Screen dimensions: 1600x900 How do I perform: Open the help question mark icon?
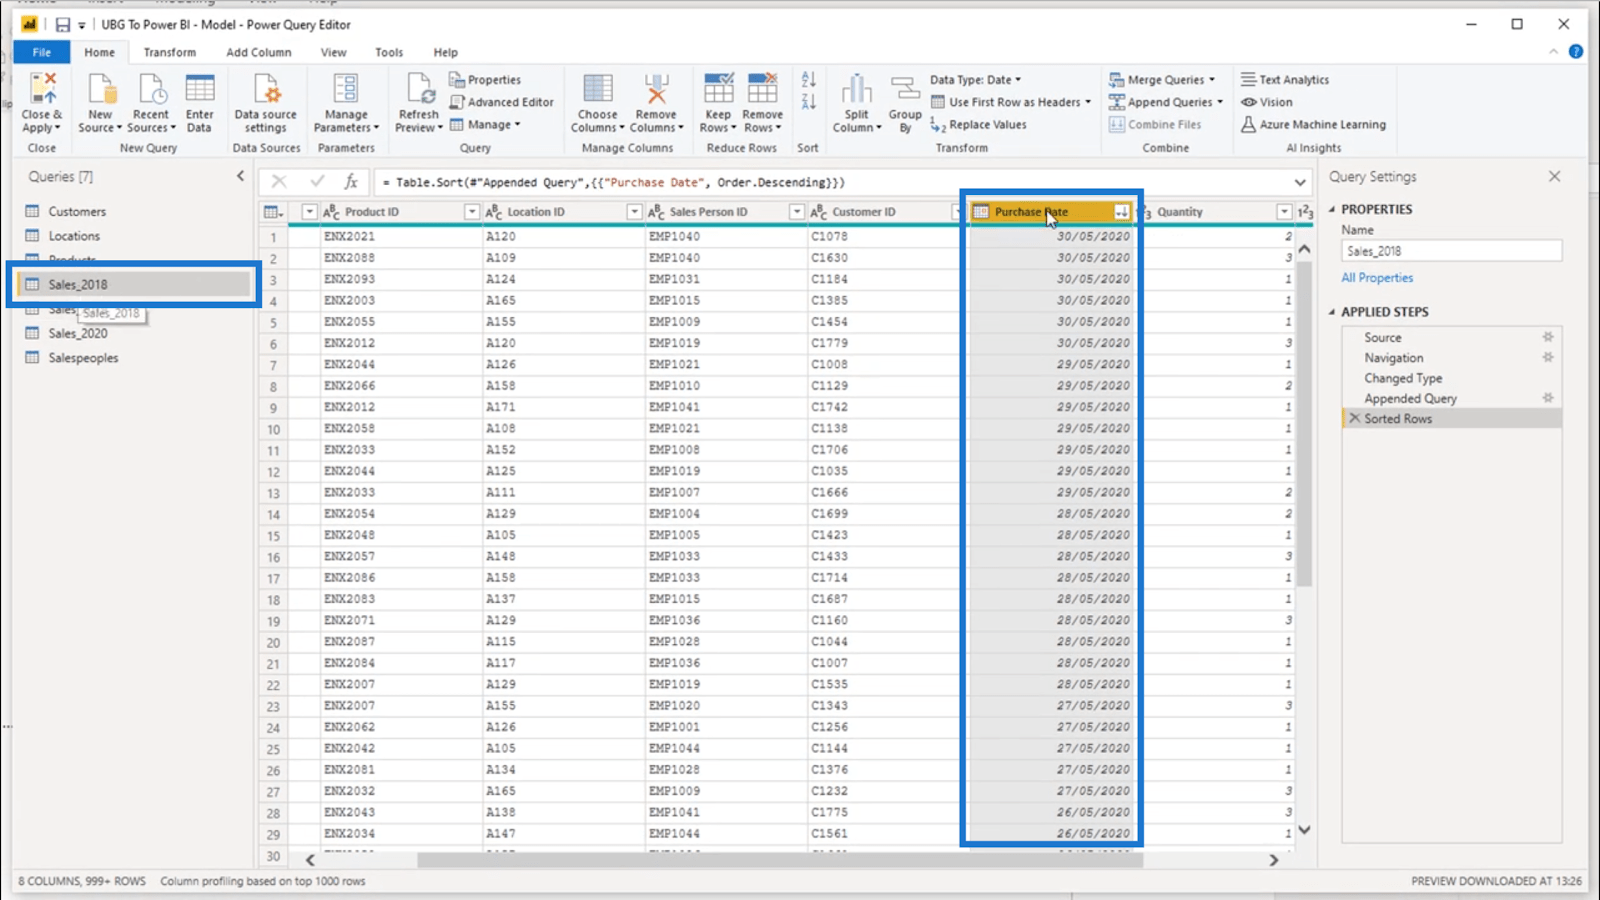(1576, 51)
